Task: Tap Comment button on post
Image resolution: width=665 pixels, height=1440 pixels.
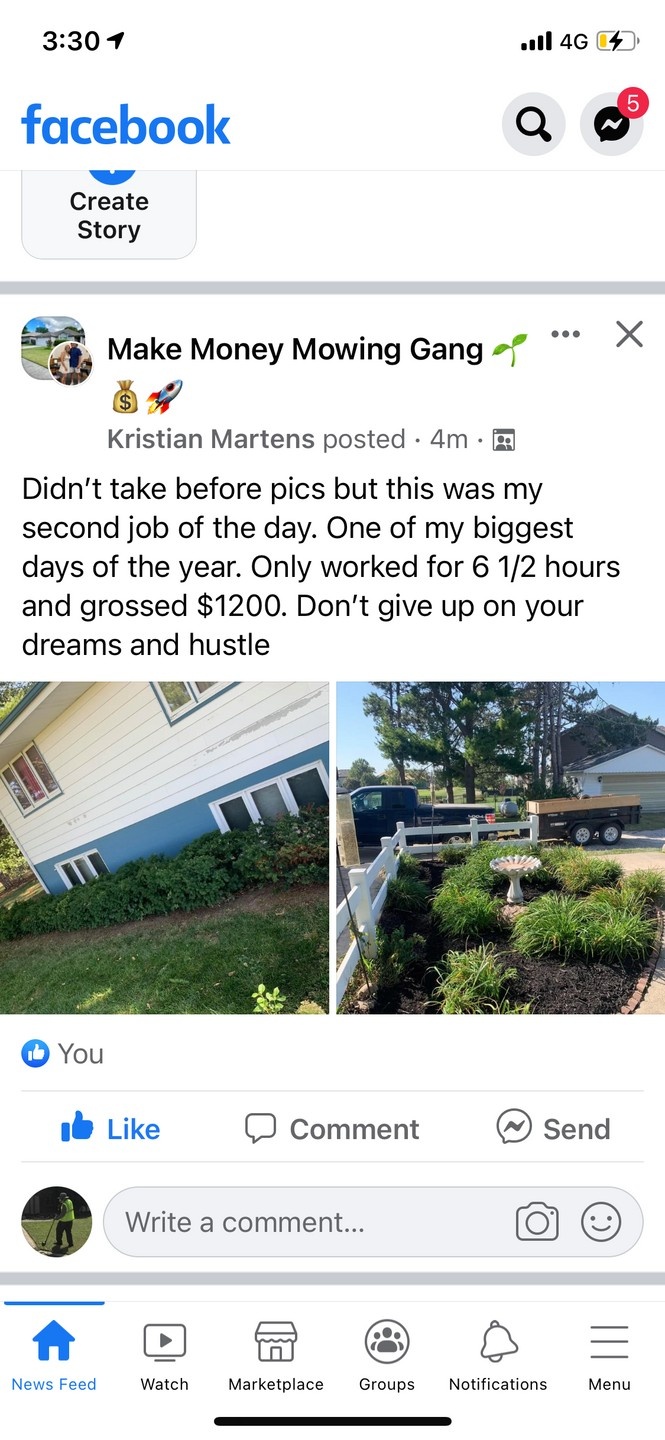Action: 332,1128
